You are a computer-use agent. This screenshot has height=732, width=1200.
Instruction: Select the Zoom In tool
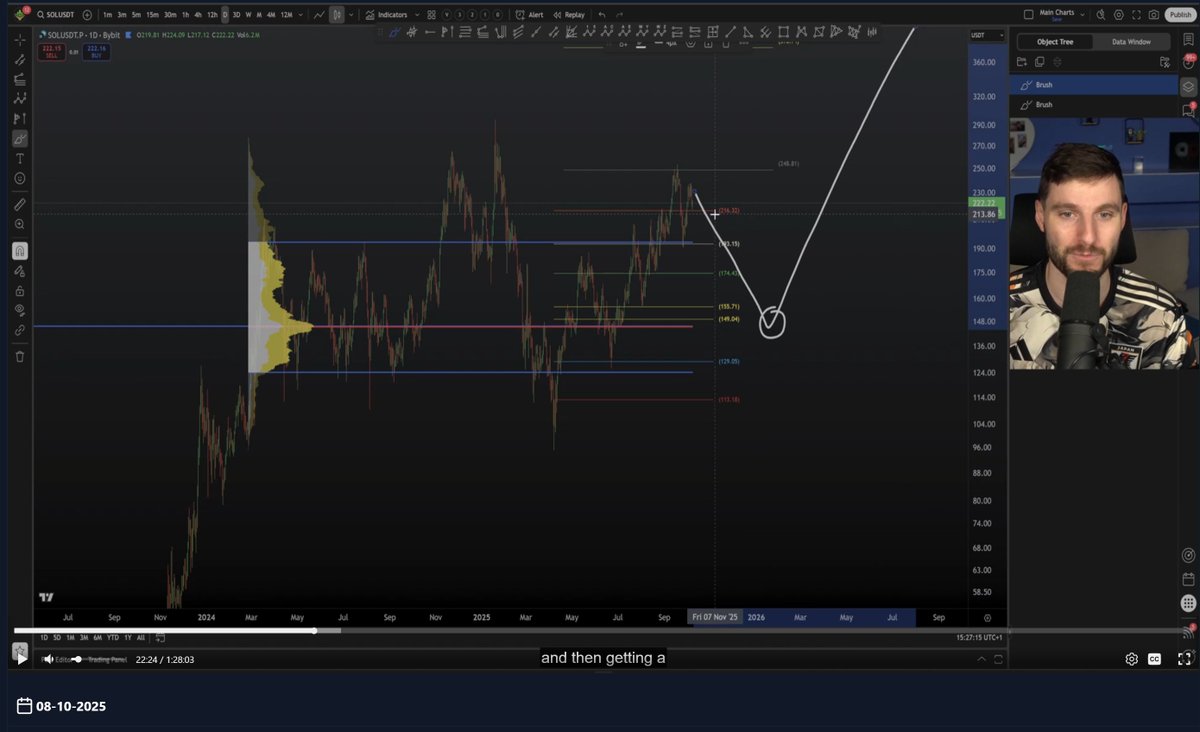pos(19,225)
